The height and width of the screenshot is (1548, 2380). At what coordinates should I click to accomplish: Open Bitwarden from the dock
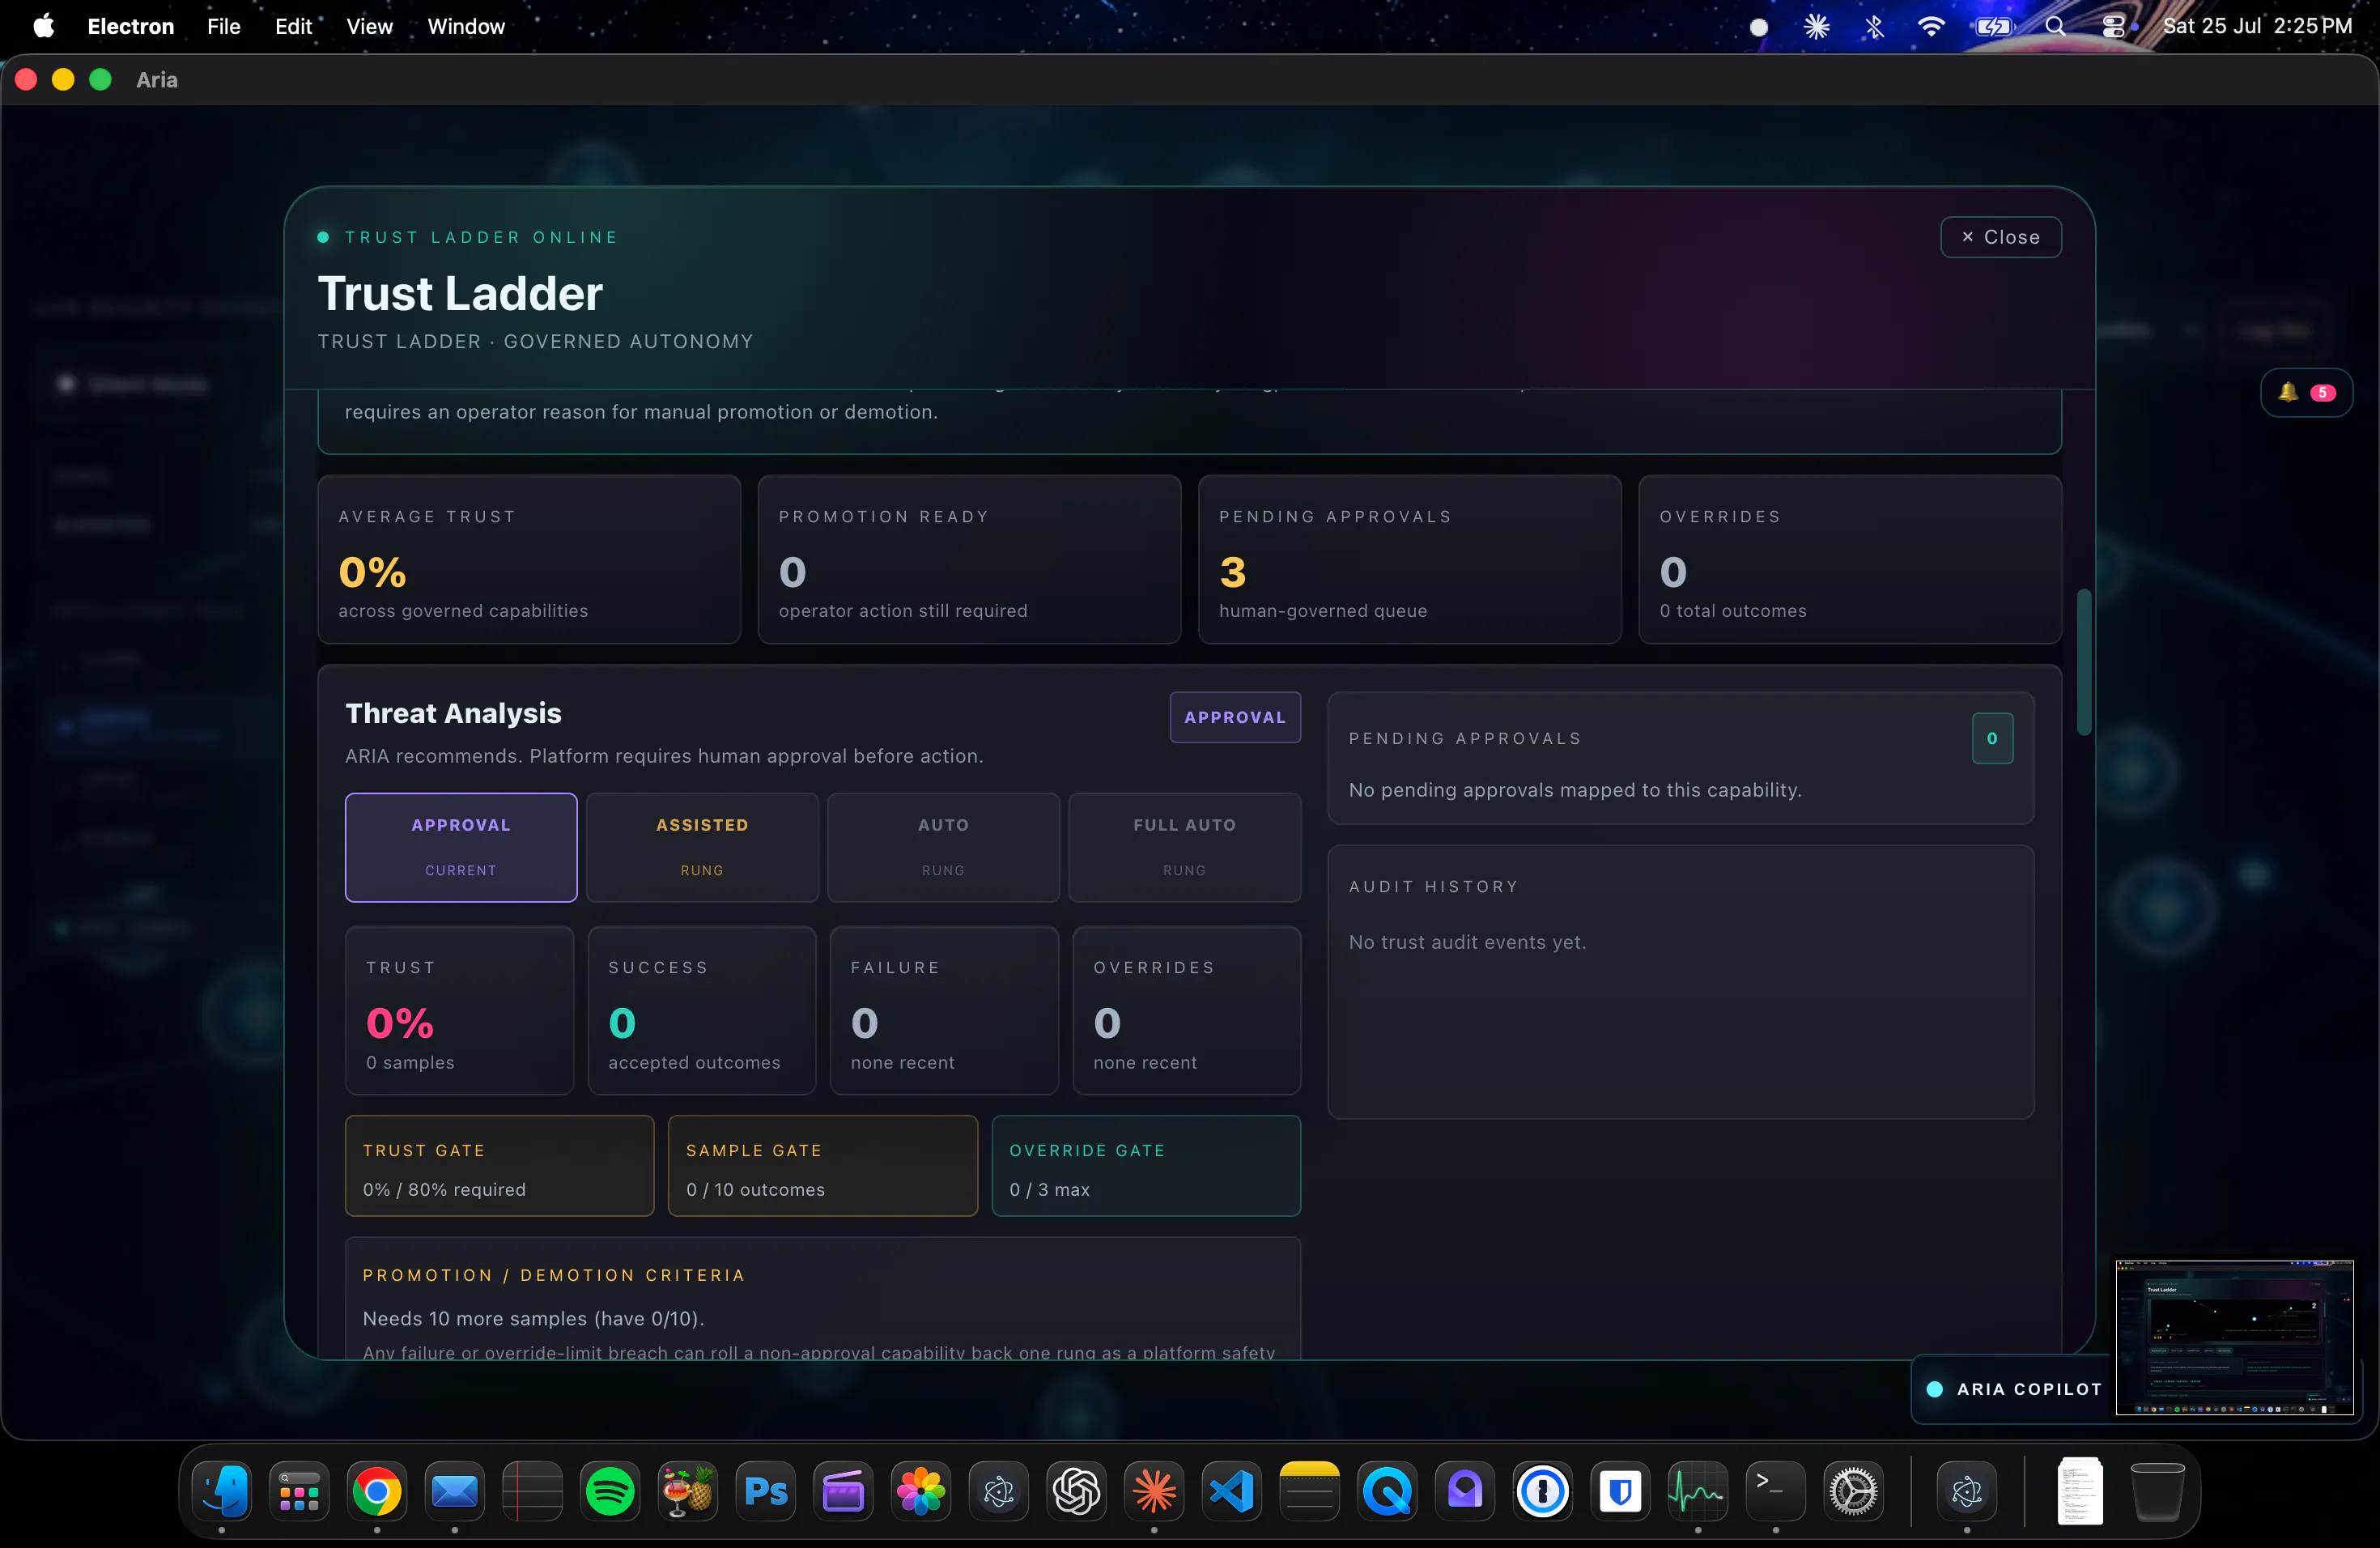tap(1620, 1491)
